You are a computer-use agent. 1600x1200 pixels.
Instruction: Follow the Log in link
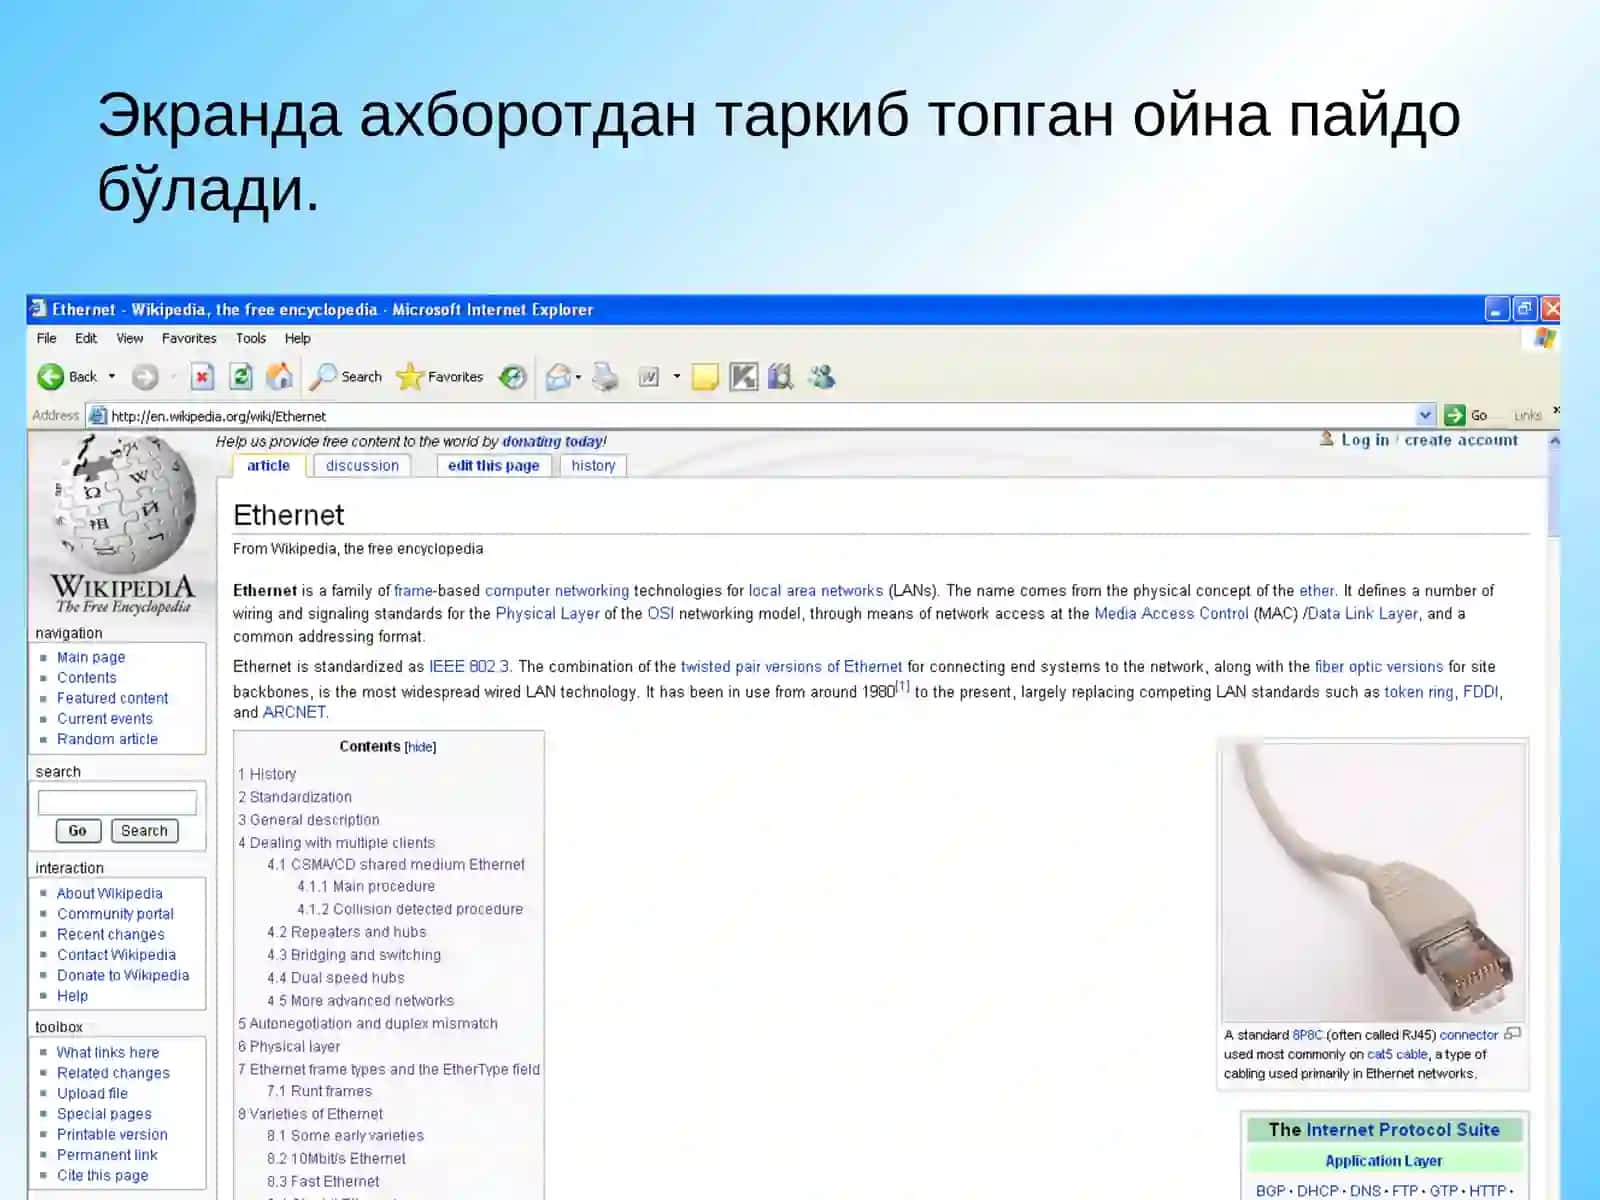coord(1365,440)
